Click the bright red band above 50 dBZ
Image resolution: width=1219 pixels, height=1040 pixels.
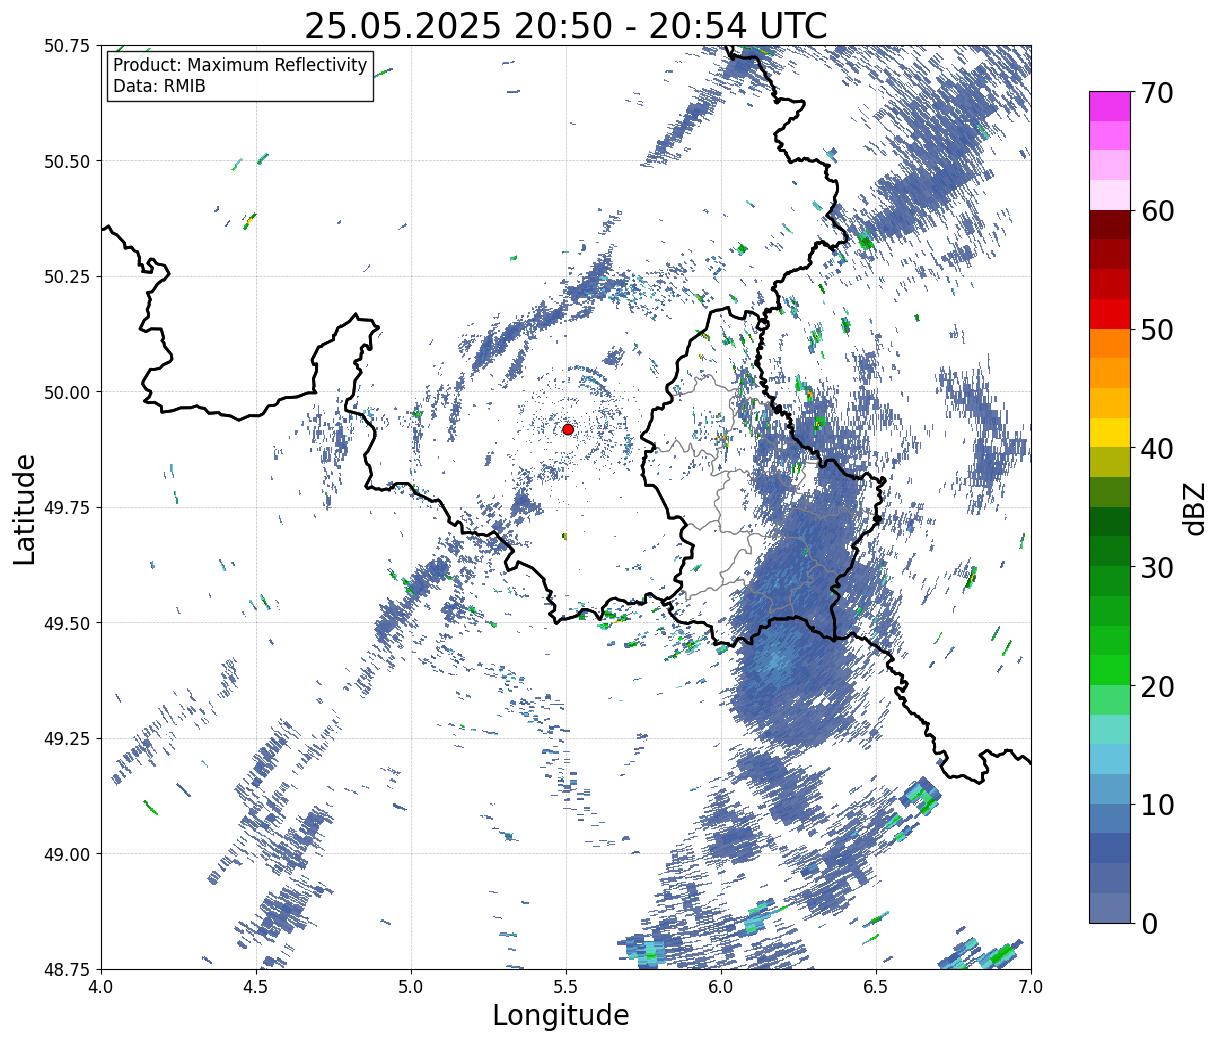1110,313
